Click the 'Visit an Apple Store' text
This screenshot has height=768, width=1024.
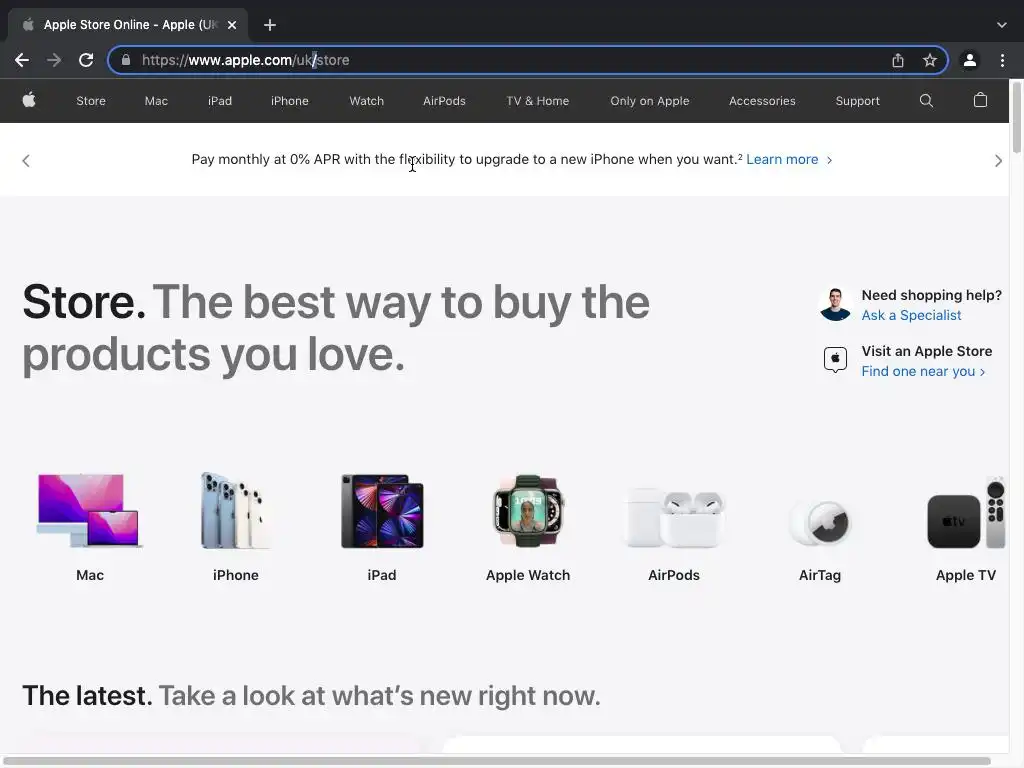pos(927,351)
